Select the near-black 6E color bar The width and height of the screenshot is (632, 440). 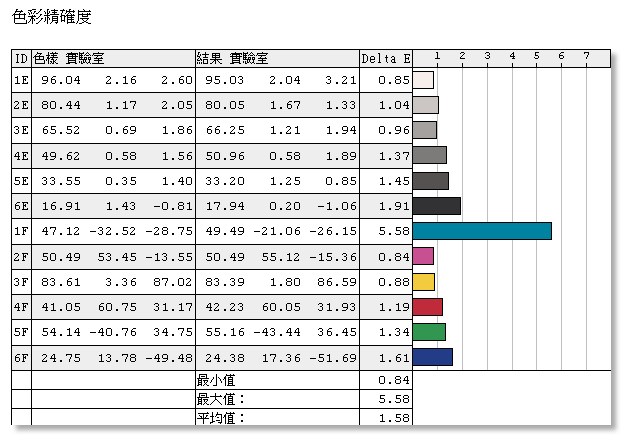pos(436,206)
